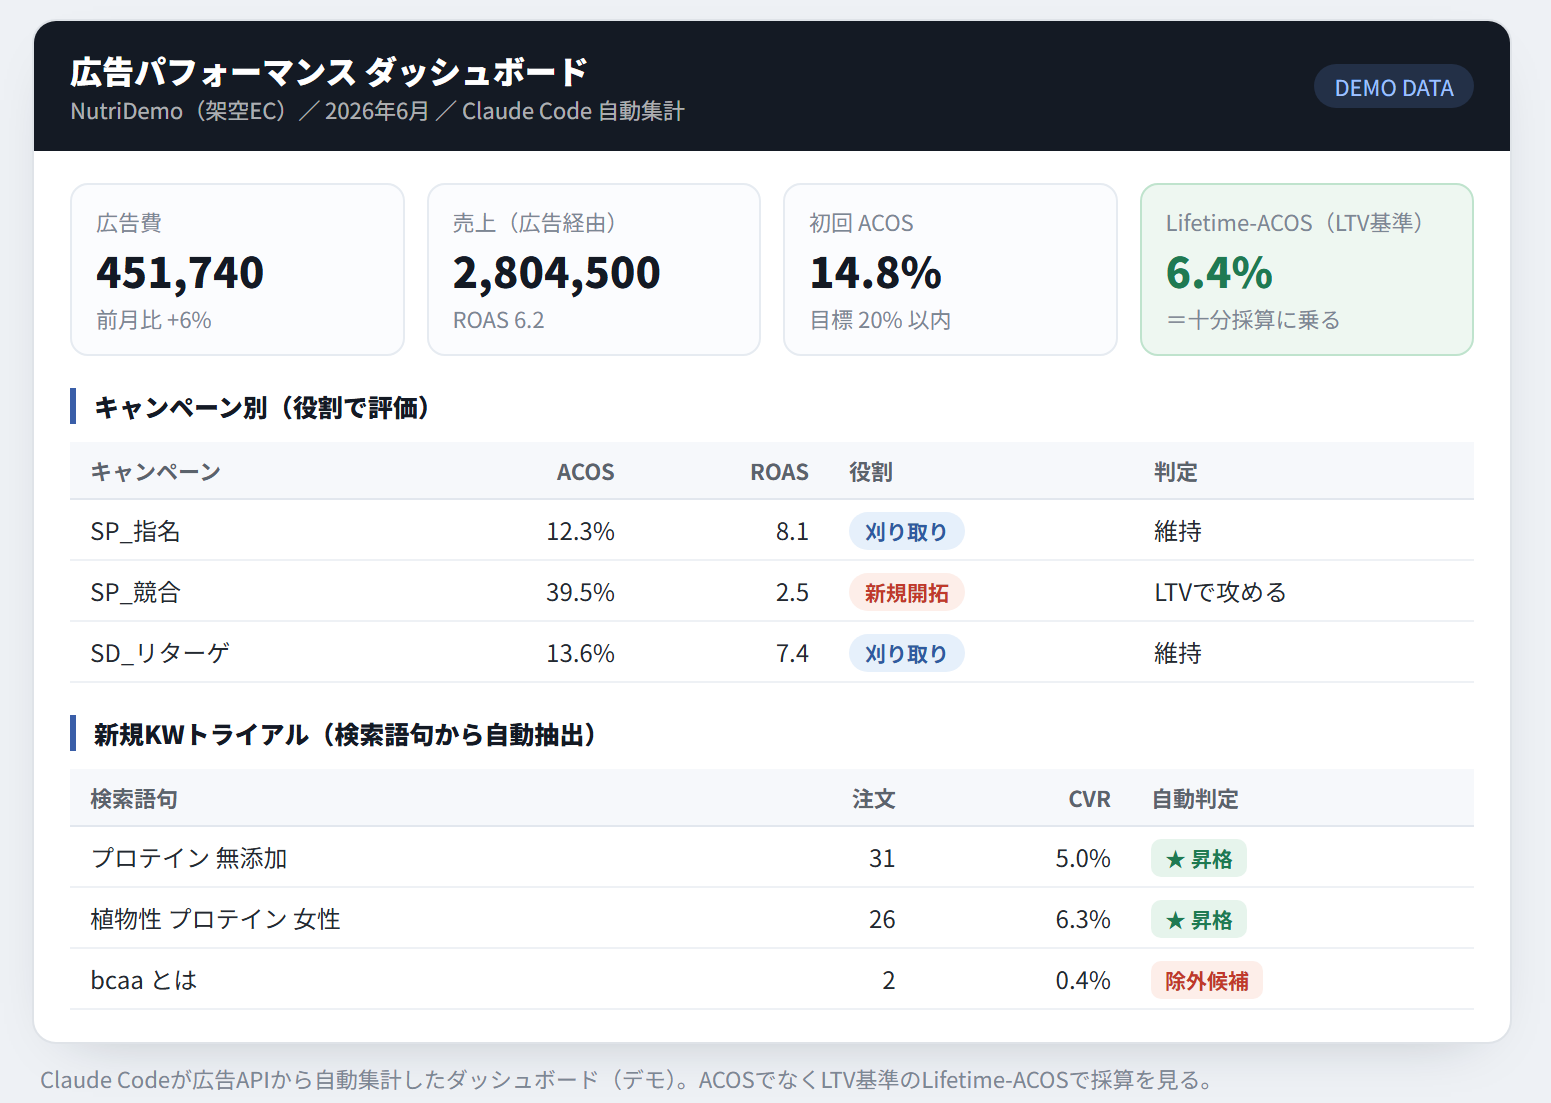Click the 自動判定 column header

coord(1195,799)
